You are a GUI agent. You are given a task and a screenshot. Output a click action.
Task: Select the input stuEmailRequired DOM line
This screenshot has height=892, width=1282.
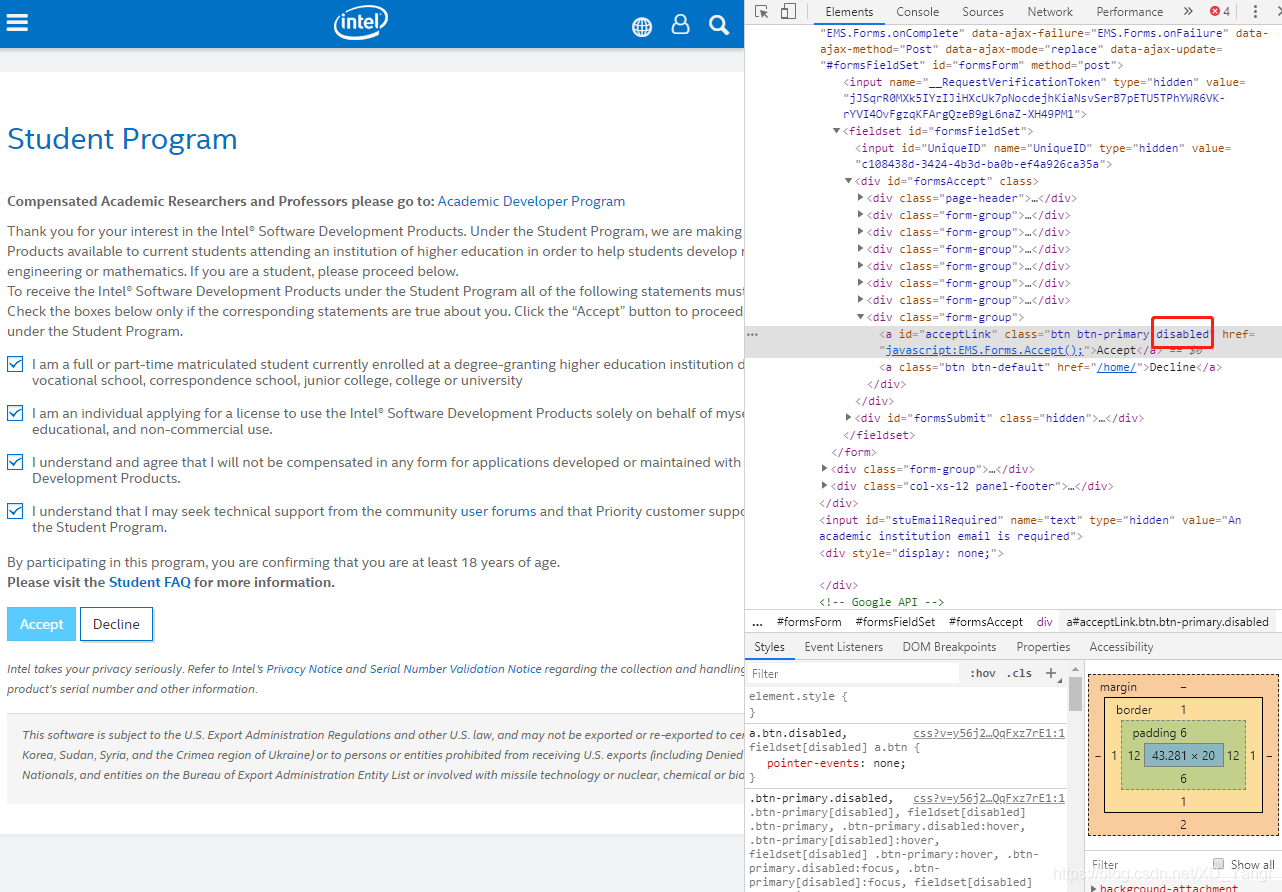pos(1030,528)
